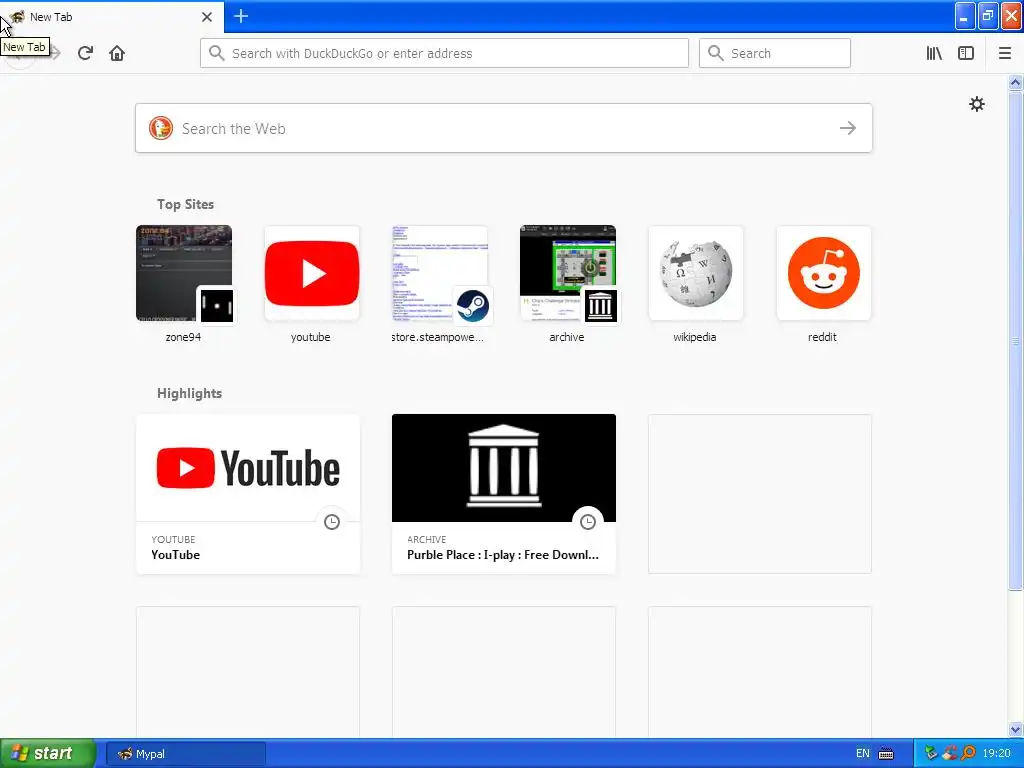Open the hamburger application menu

coord(1004,53)
